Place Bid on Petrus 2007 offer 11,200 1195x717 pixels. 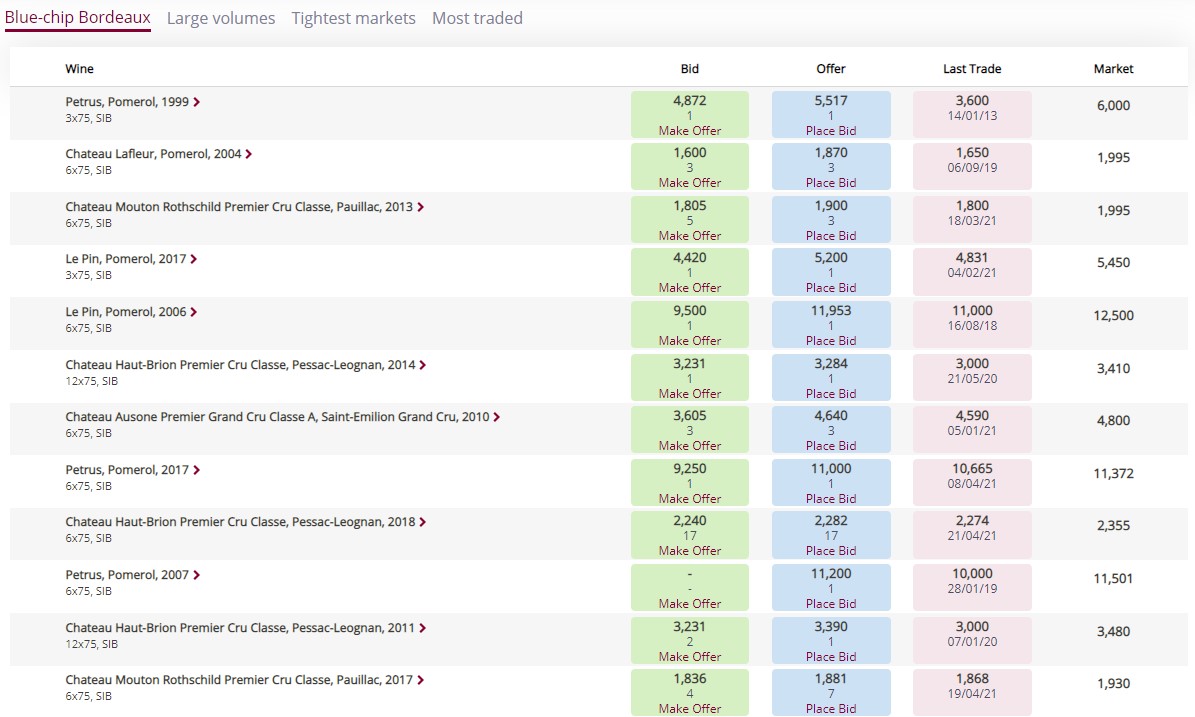(831, 604)
